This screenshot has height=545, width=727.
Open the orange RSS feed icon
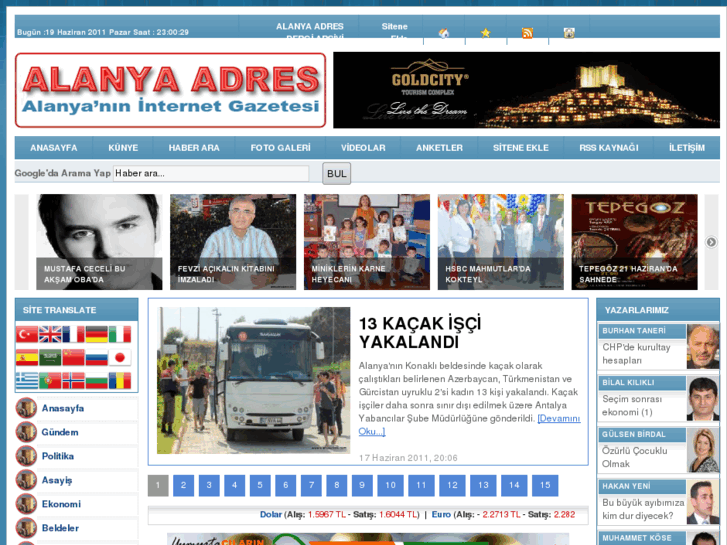pyautogui.click(x=527, y=33)
